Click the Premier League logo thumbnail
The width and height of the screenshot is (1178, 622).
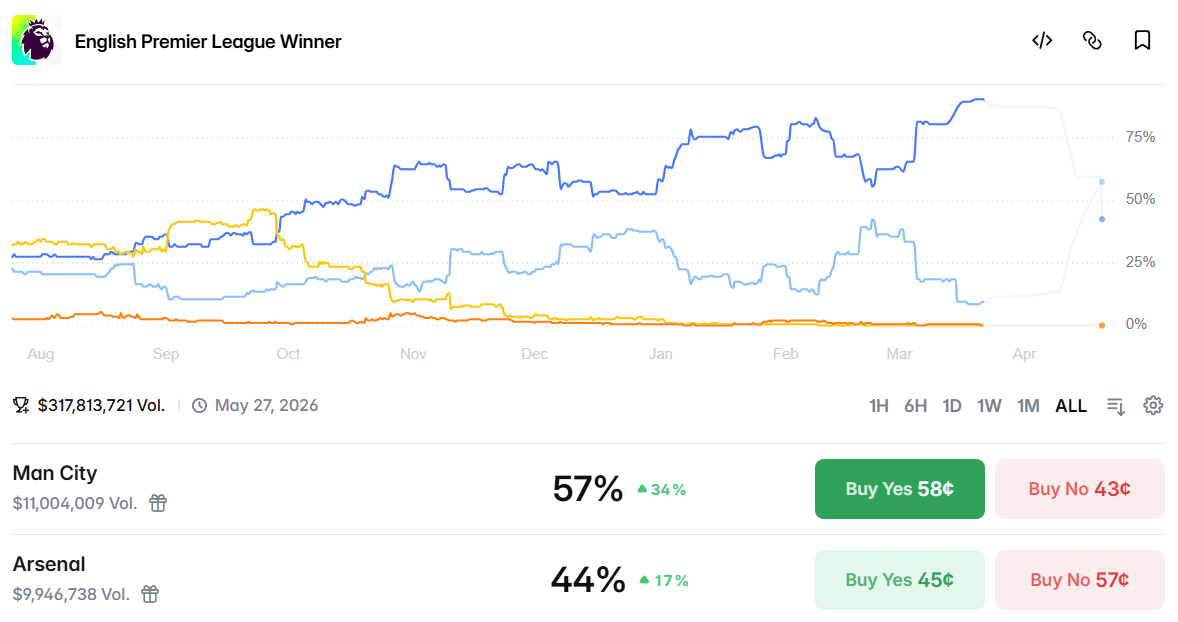[x=37, y=41]
